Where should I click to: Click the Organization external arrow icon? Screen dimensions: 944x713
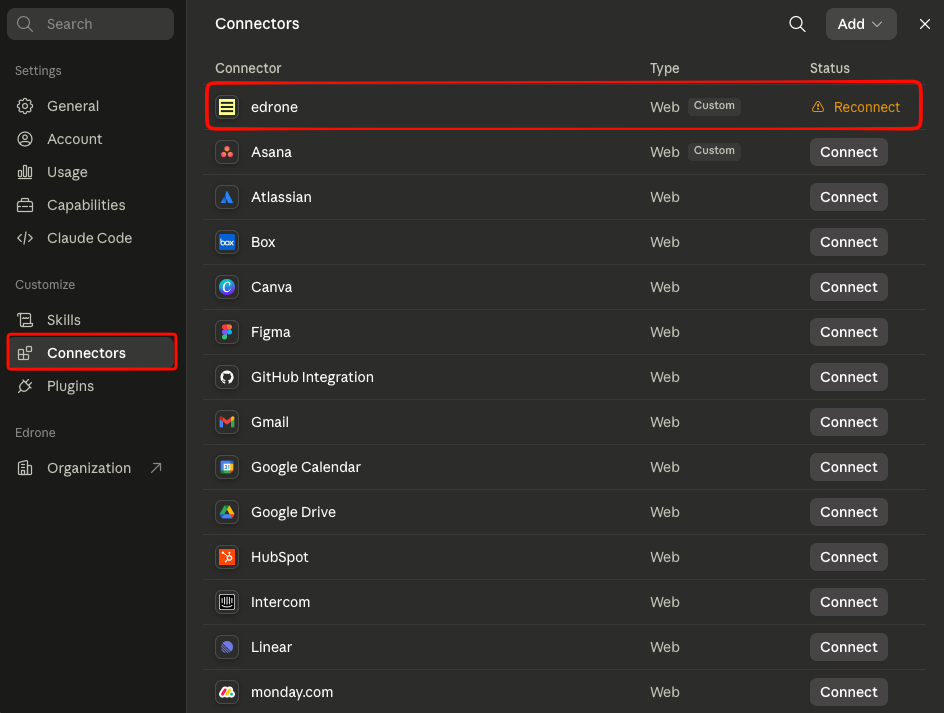click(x=156, y=468)
